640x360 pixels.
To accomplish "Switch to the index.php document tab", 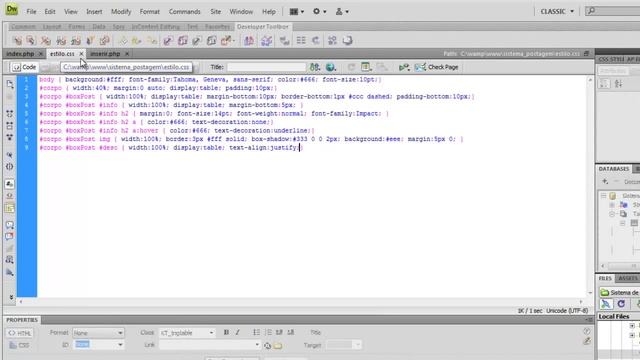I will click(20, 54).
